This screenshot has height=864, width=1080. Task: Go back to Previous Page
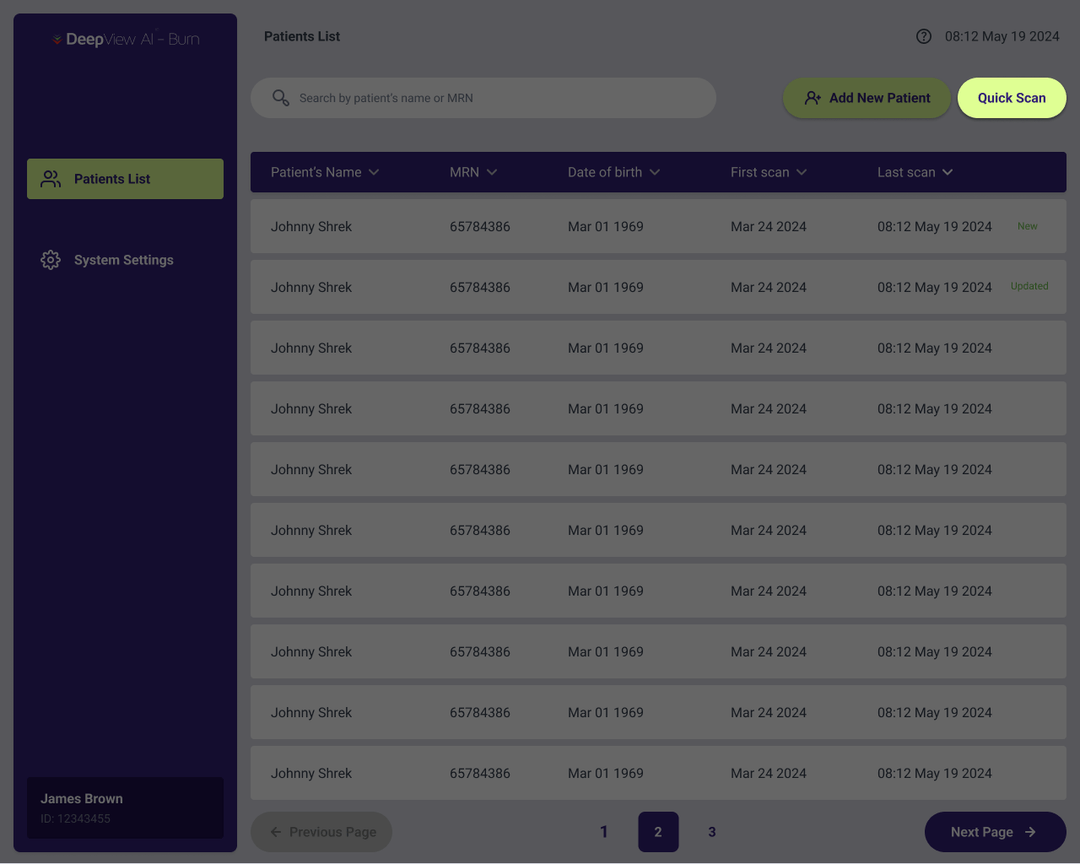pos(322,832)
